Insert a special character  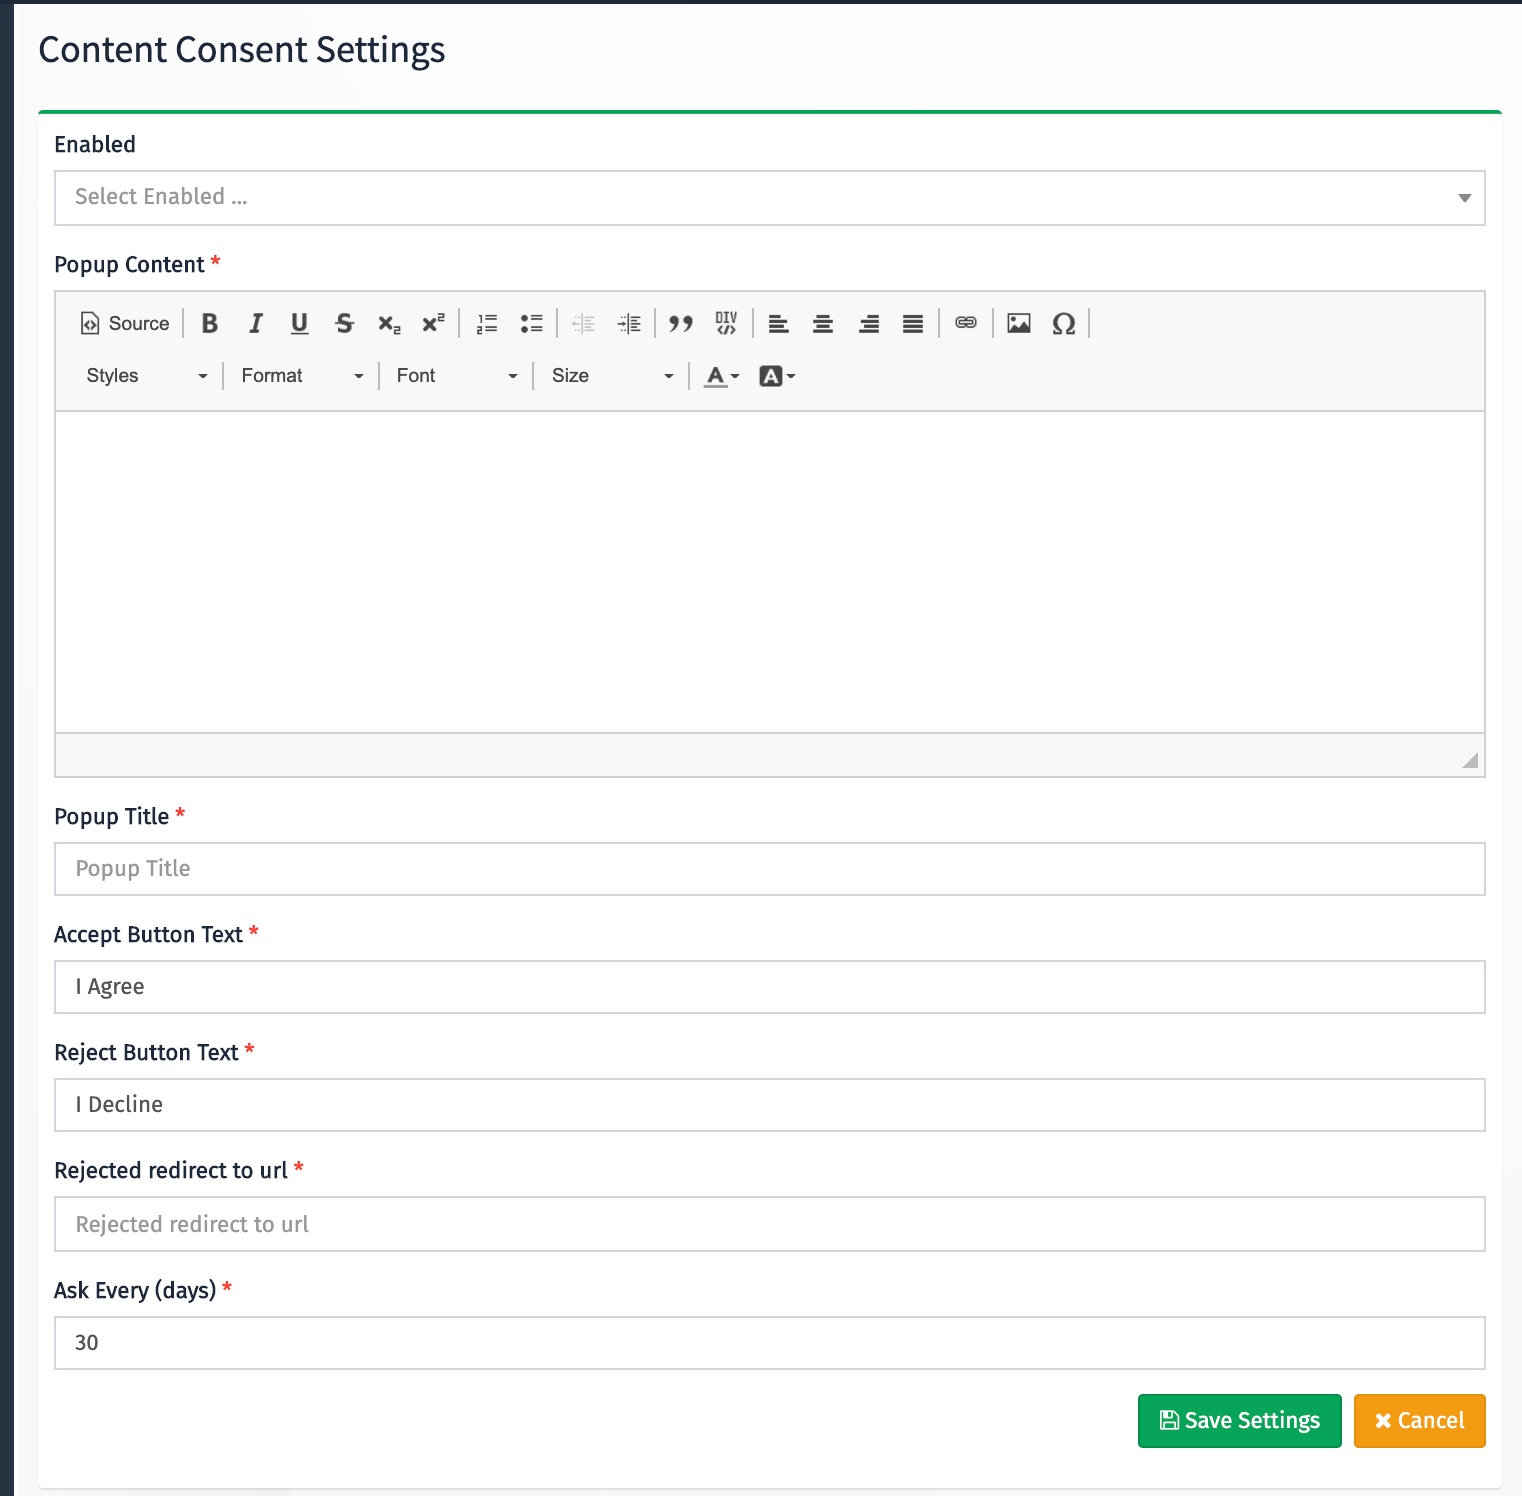pyautogui.click(x=1063, y=323)
